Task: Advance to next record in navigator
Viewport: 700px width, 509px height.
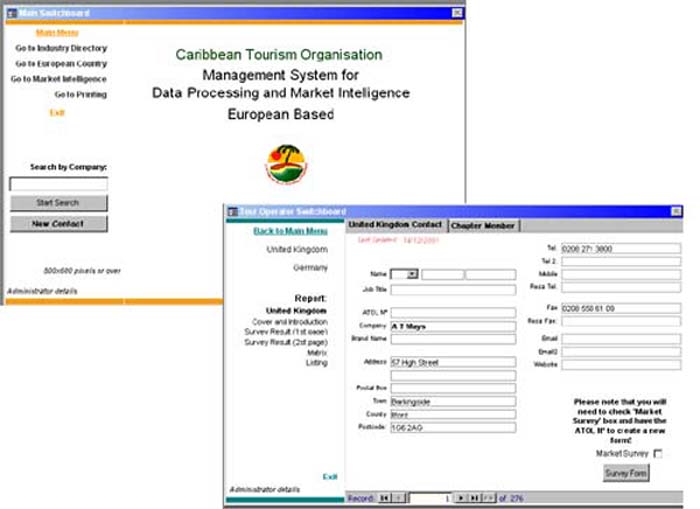Action: (x=461, y=498)
